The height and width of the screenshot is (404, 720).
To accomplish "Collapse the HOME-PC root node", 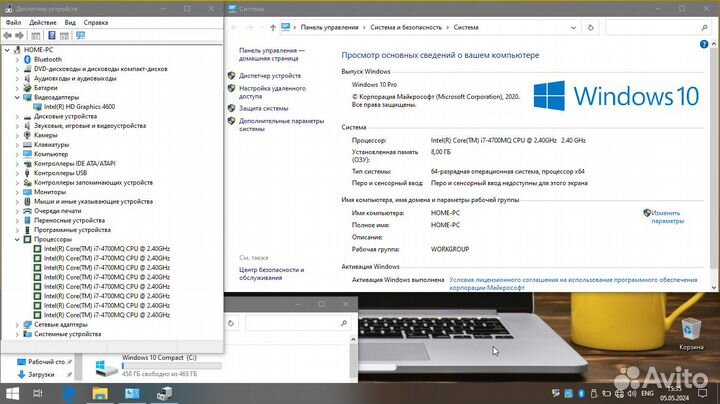I will (x=7, y=50).
